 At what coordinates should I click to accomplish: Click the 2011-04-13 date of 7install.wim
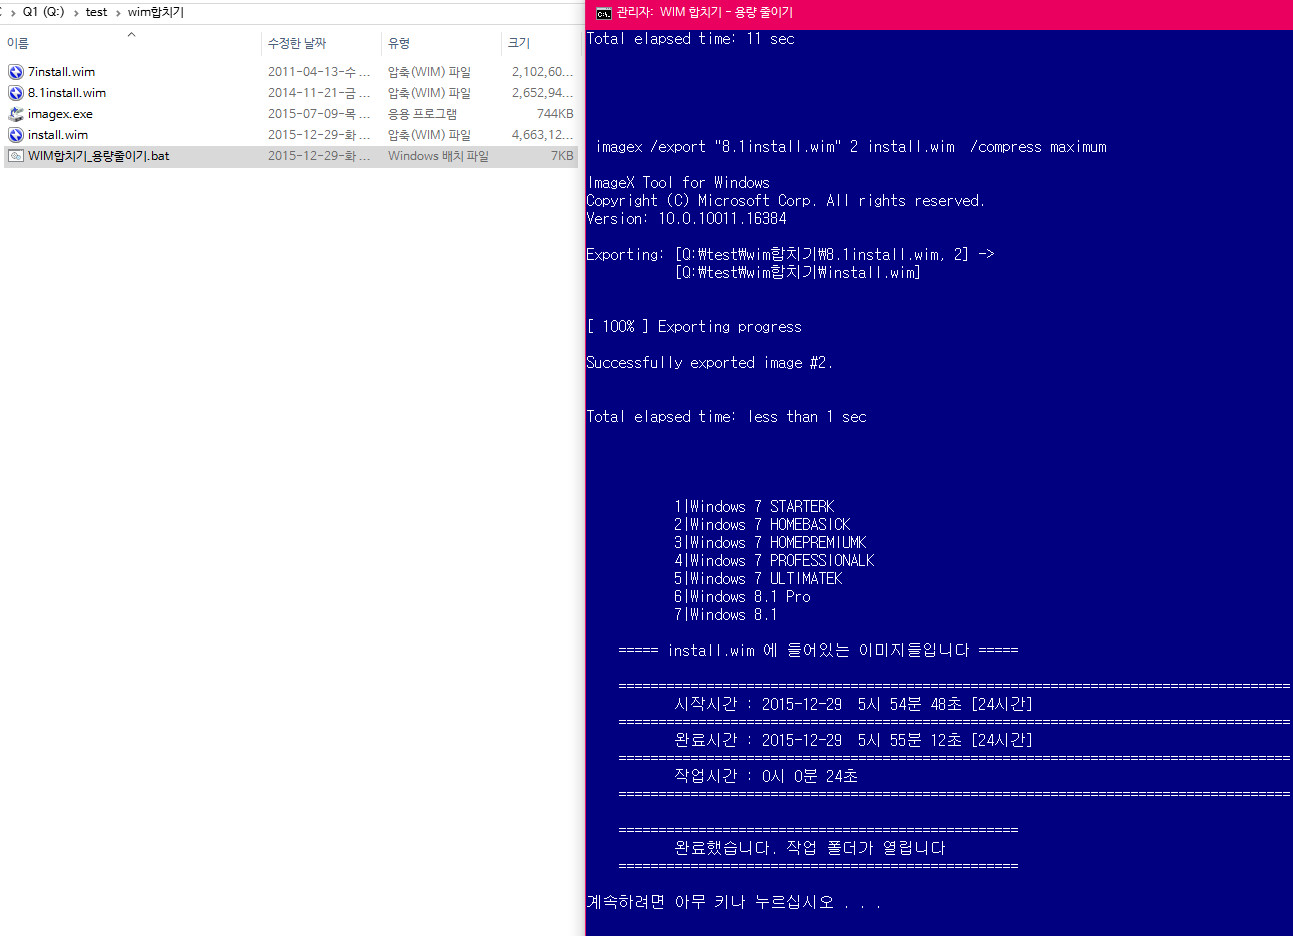coord(319,72)
